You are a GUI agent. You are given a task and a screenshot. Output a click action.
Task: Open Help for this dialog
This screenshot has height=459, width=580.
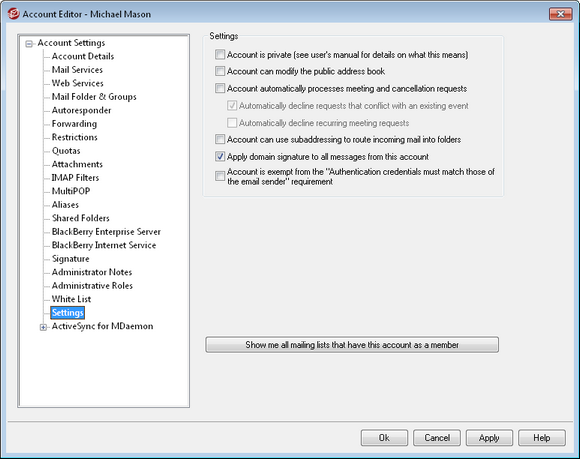542,438
